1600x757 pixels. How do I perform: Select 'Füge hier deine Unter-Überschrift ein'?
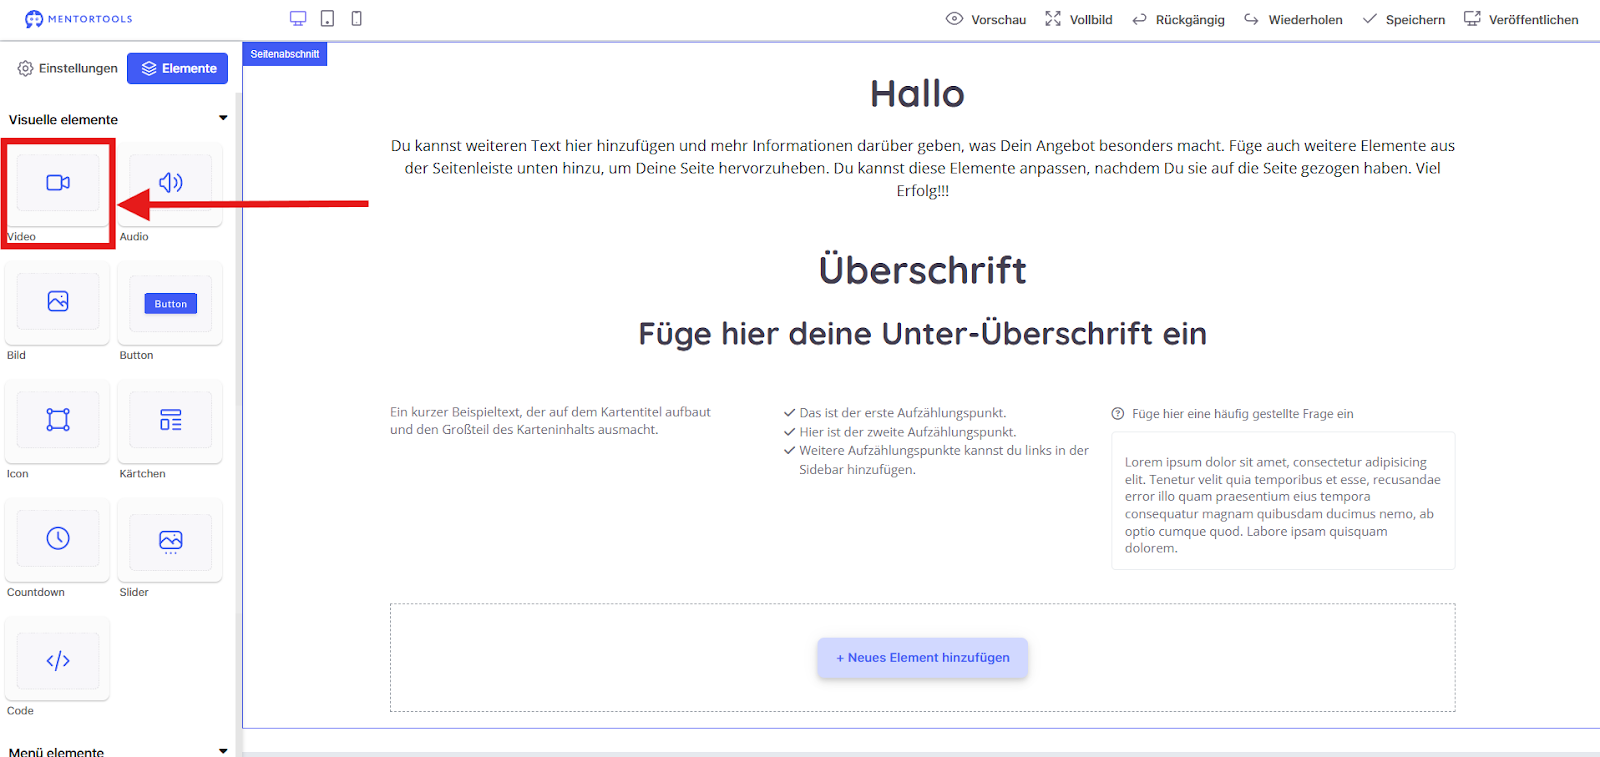coord(922,334)
